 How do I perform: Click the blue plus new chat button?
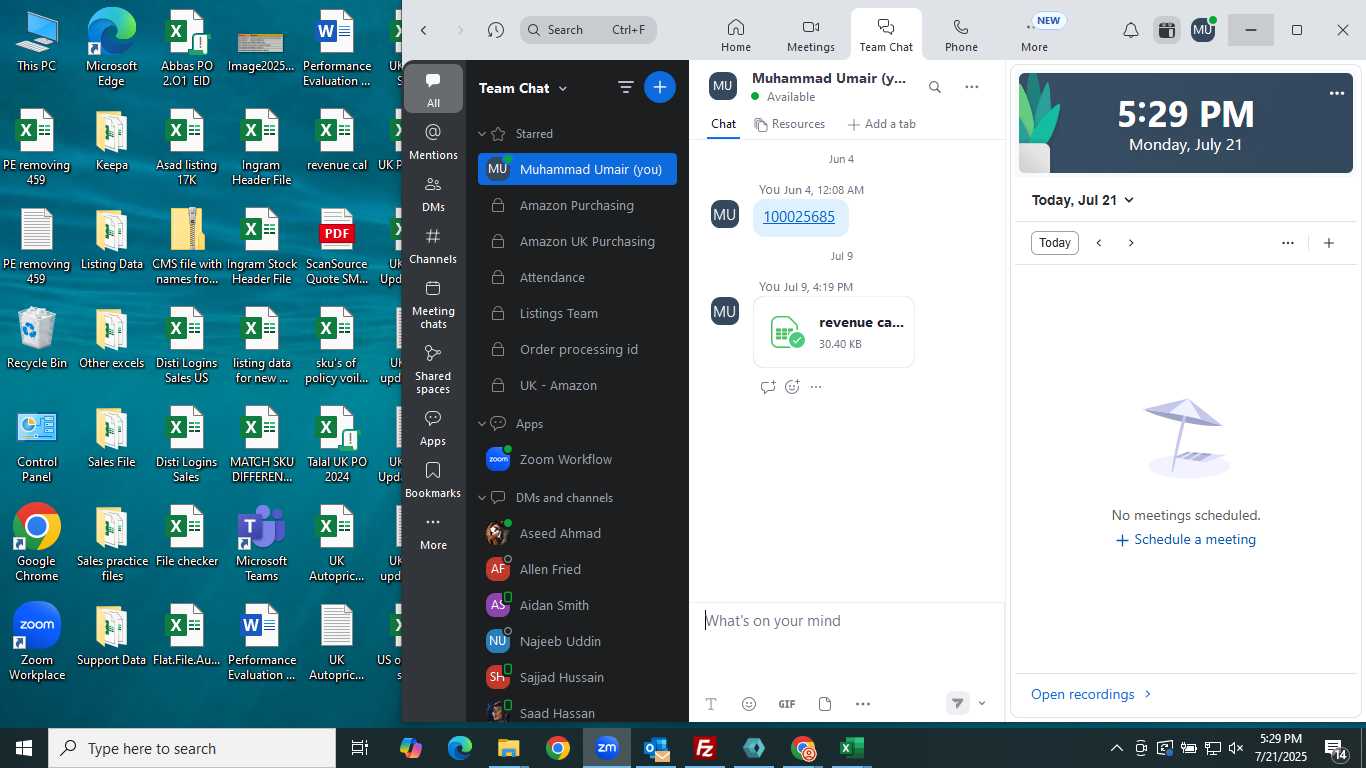(x=660, y=87)
